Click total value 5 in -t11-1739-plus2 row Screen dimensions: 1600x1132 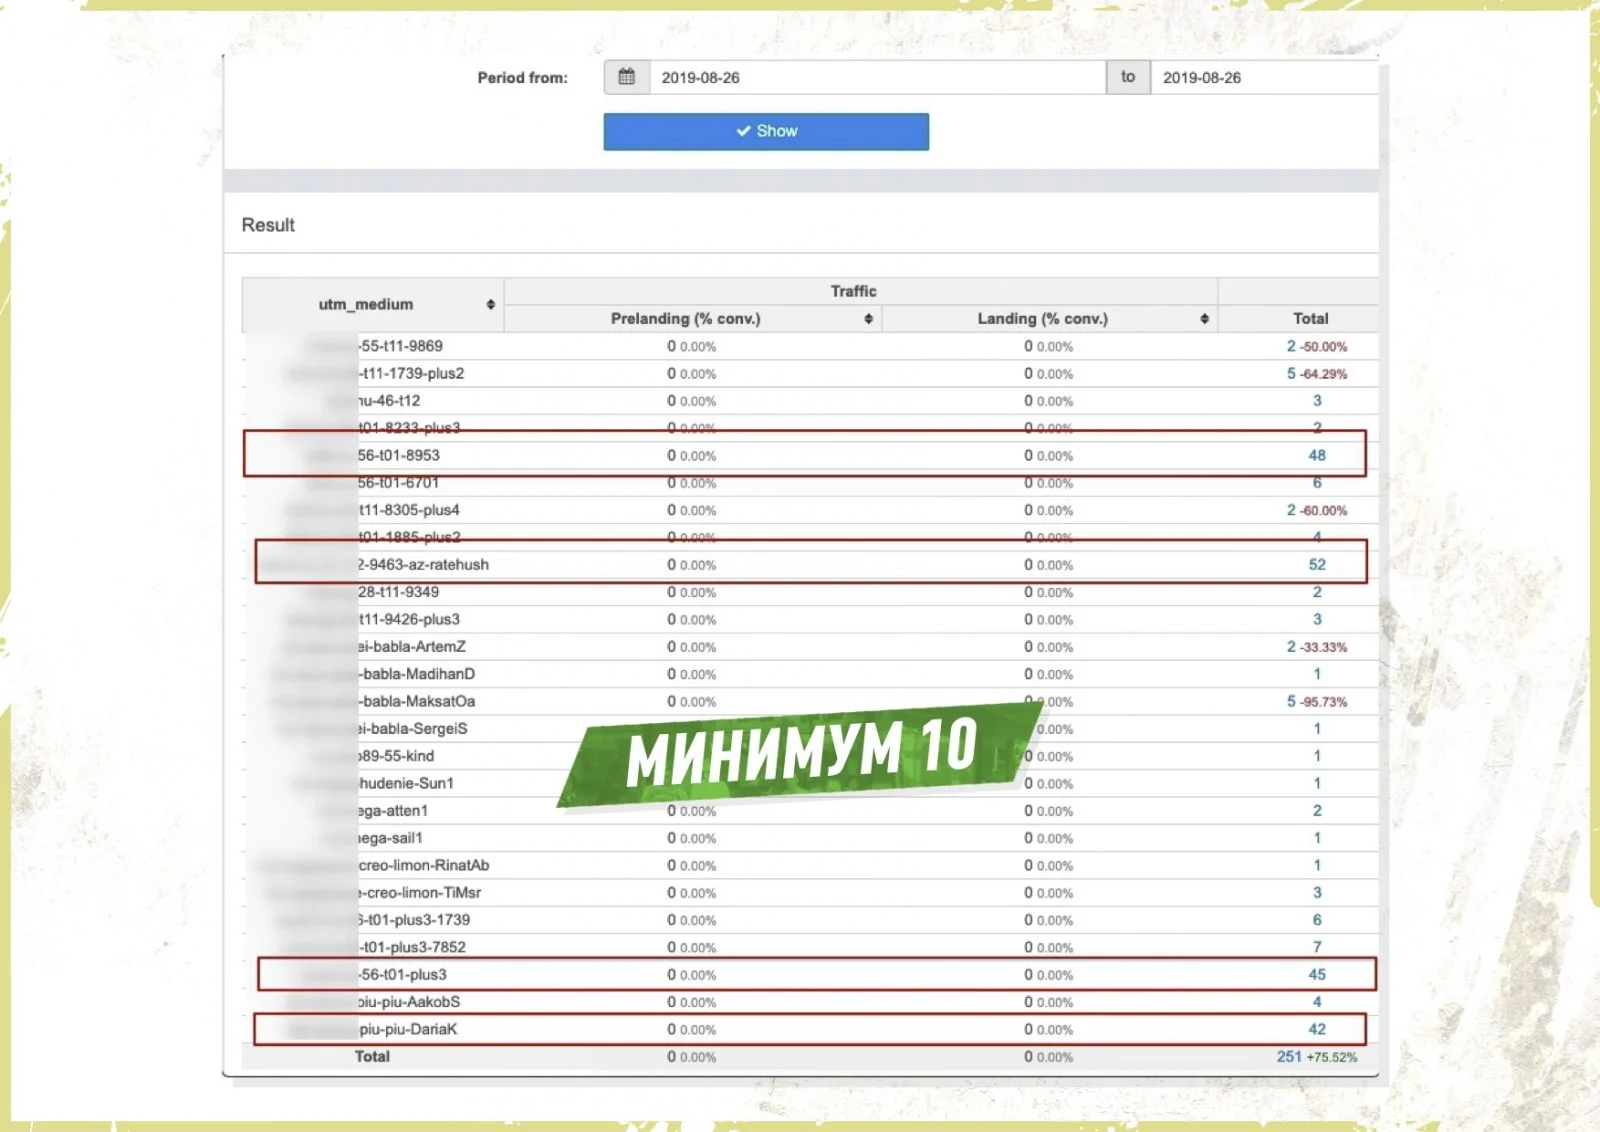1291,373
